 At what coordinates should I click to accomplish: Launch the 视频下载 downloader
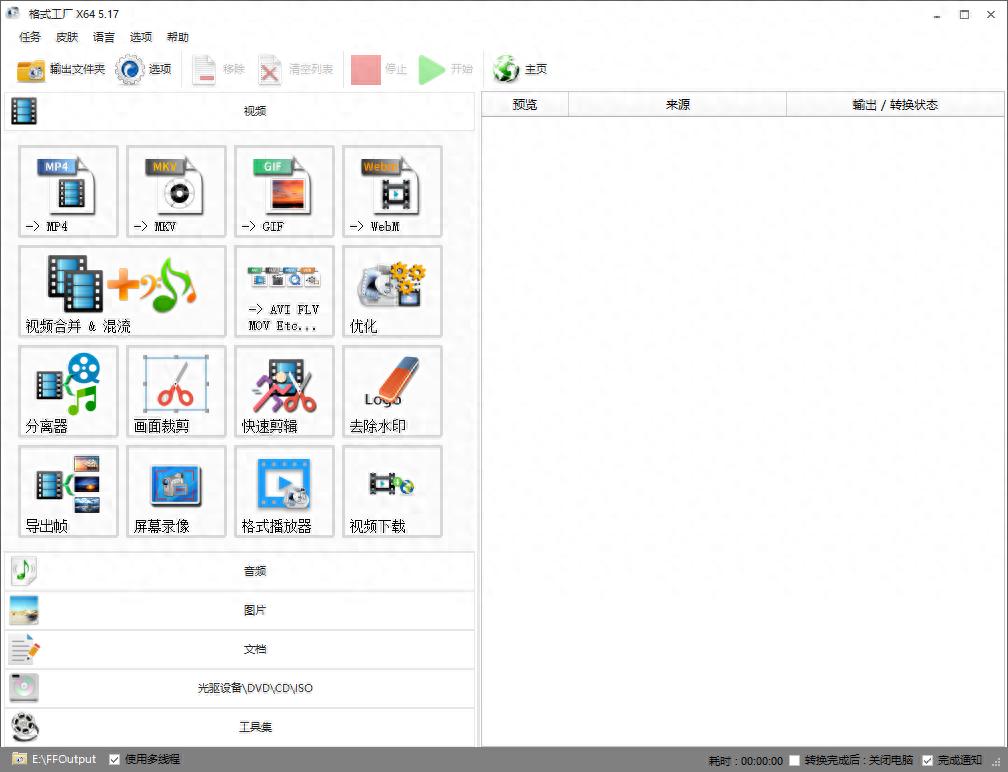[391, 491]
